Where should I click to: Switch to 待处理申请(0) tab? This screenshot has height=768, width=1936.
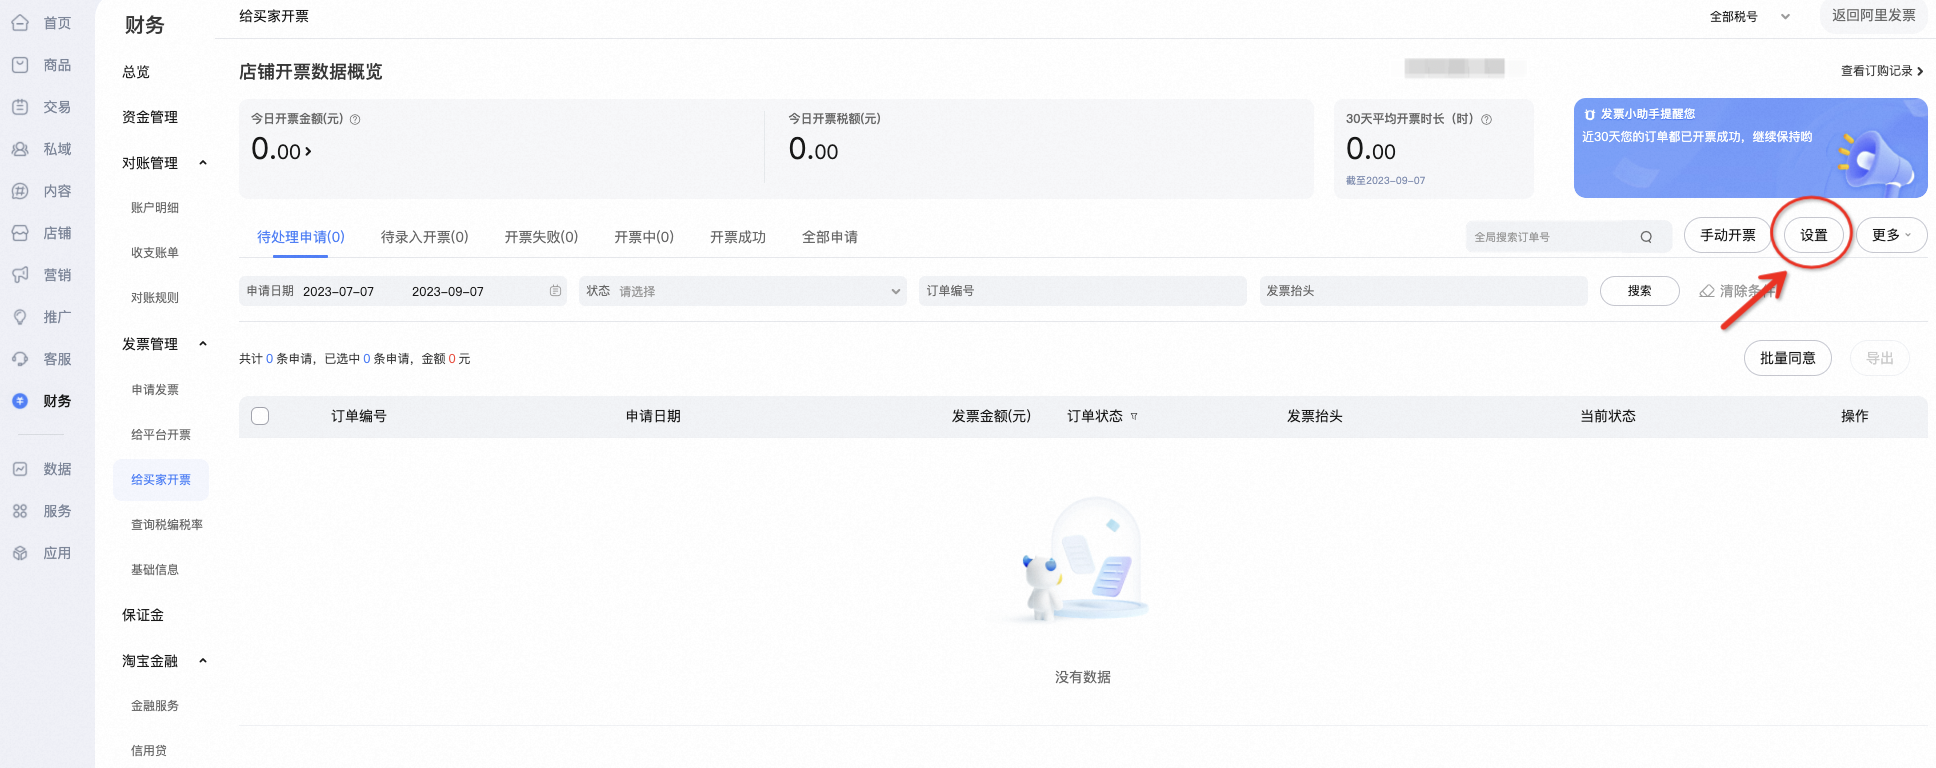coord(301,237)
